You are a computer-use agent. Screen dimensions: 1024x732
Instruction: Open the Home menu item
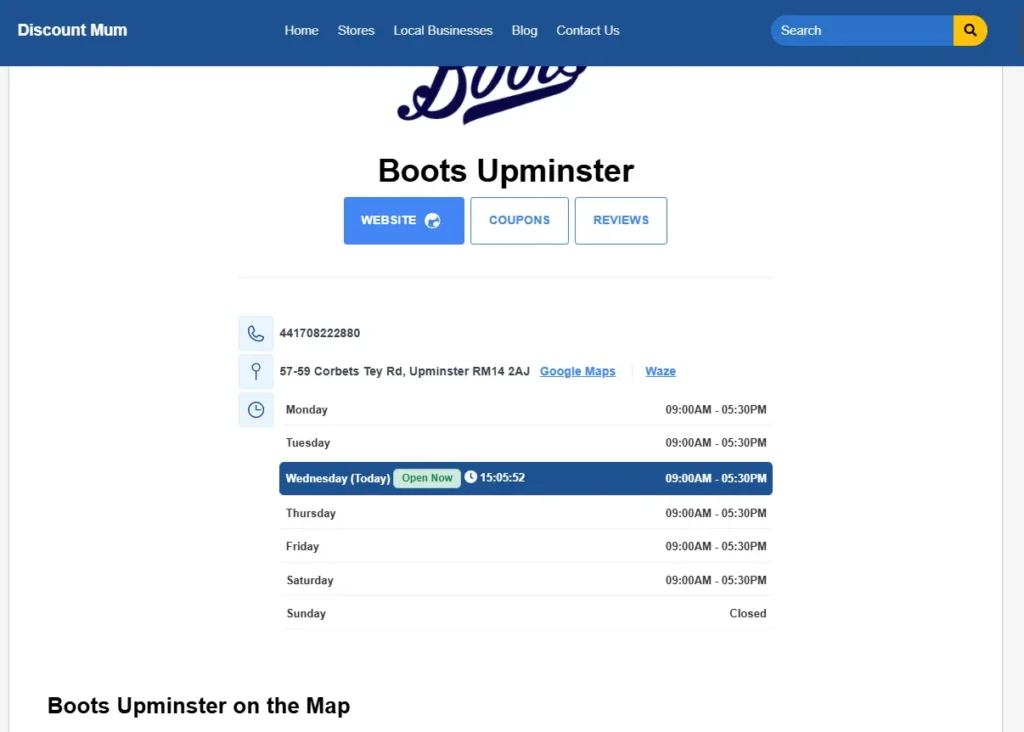point(301,31)
